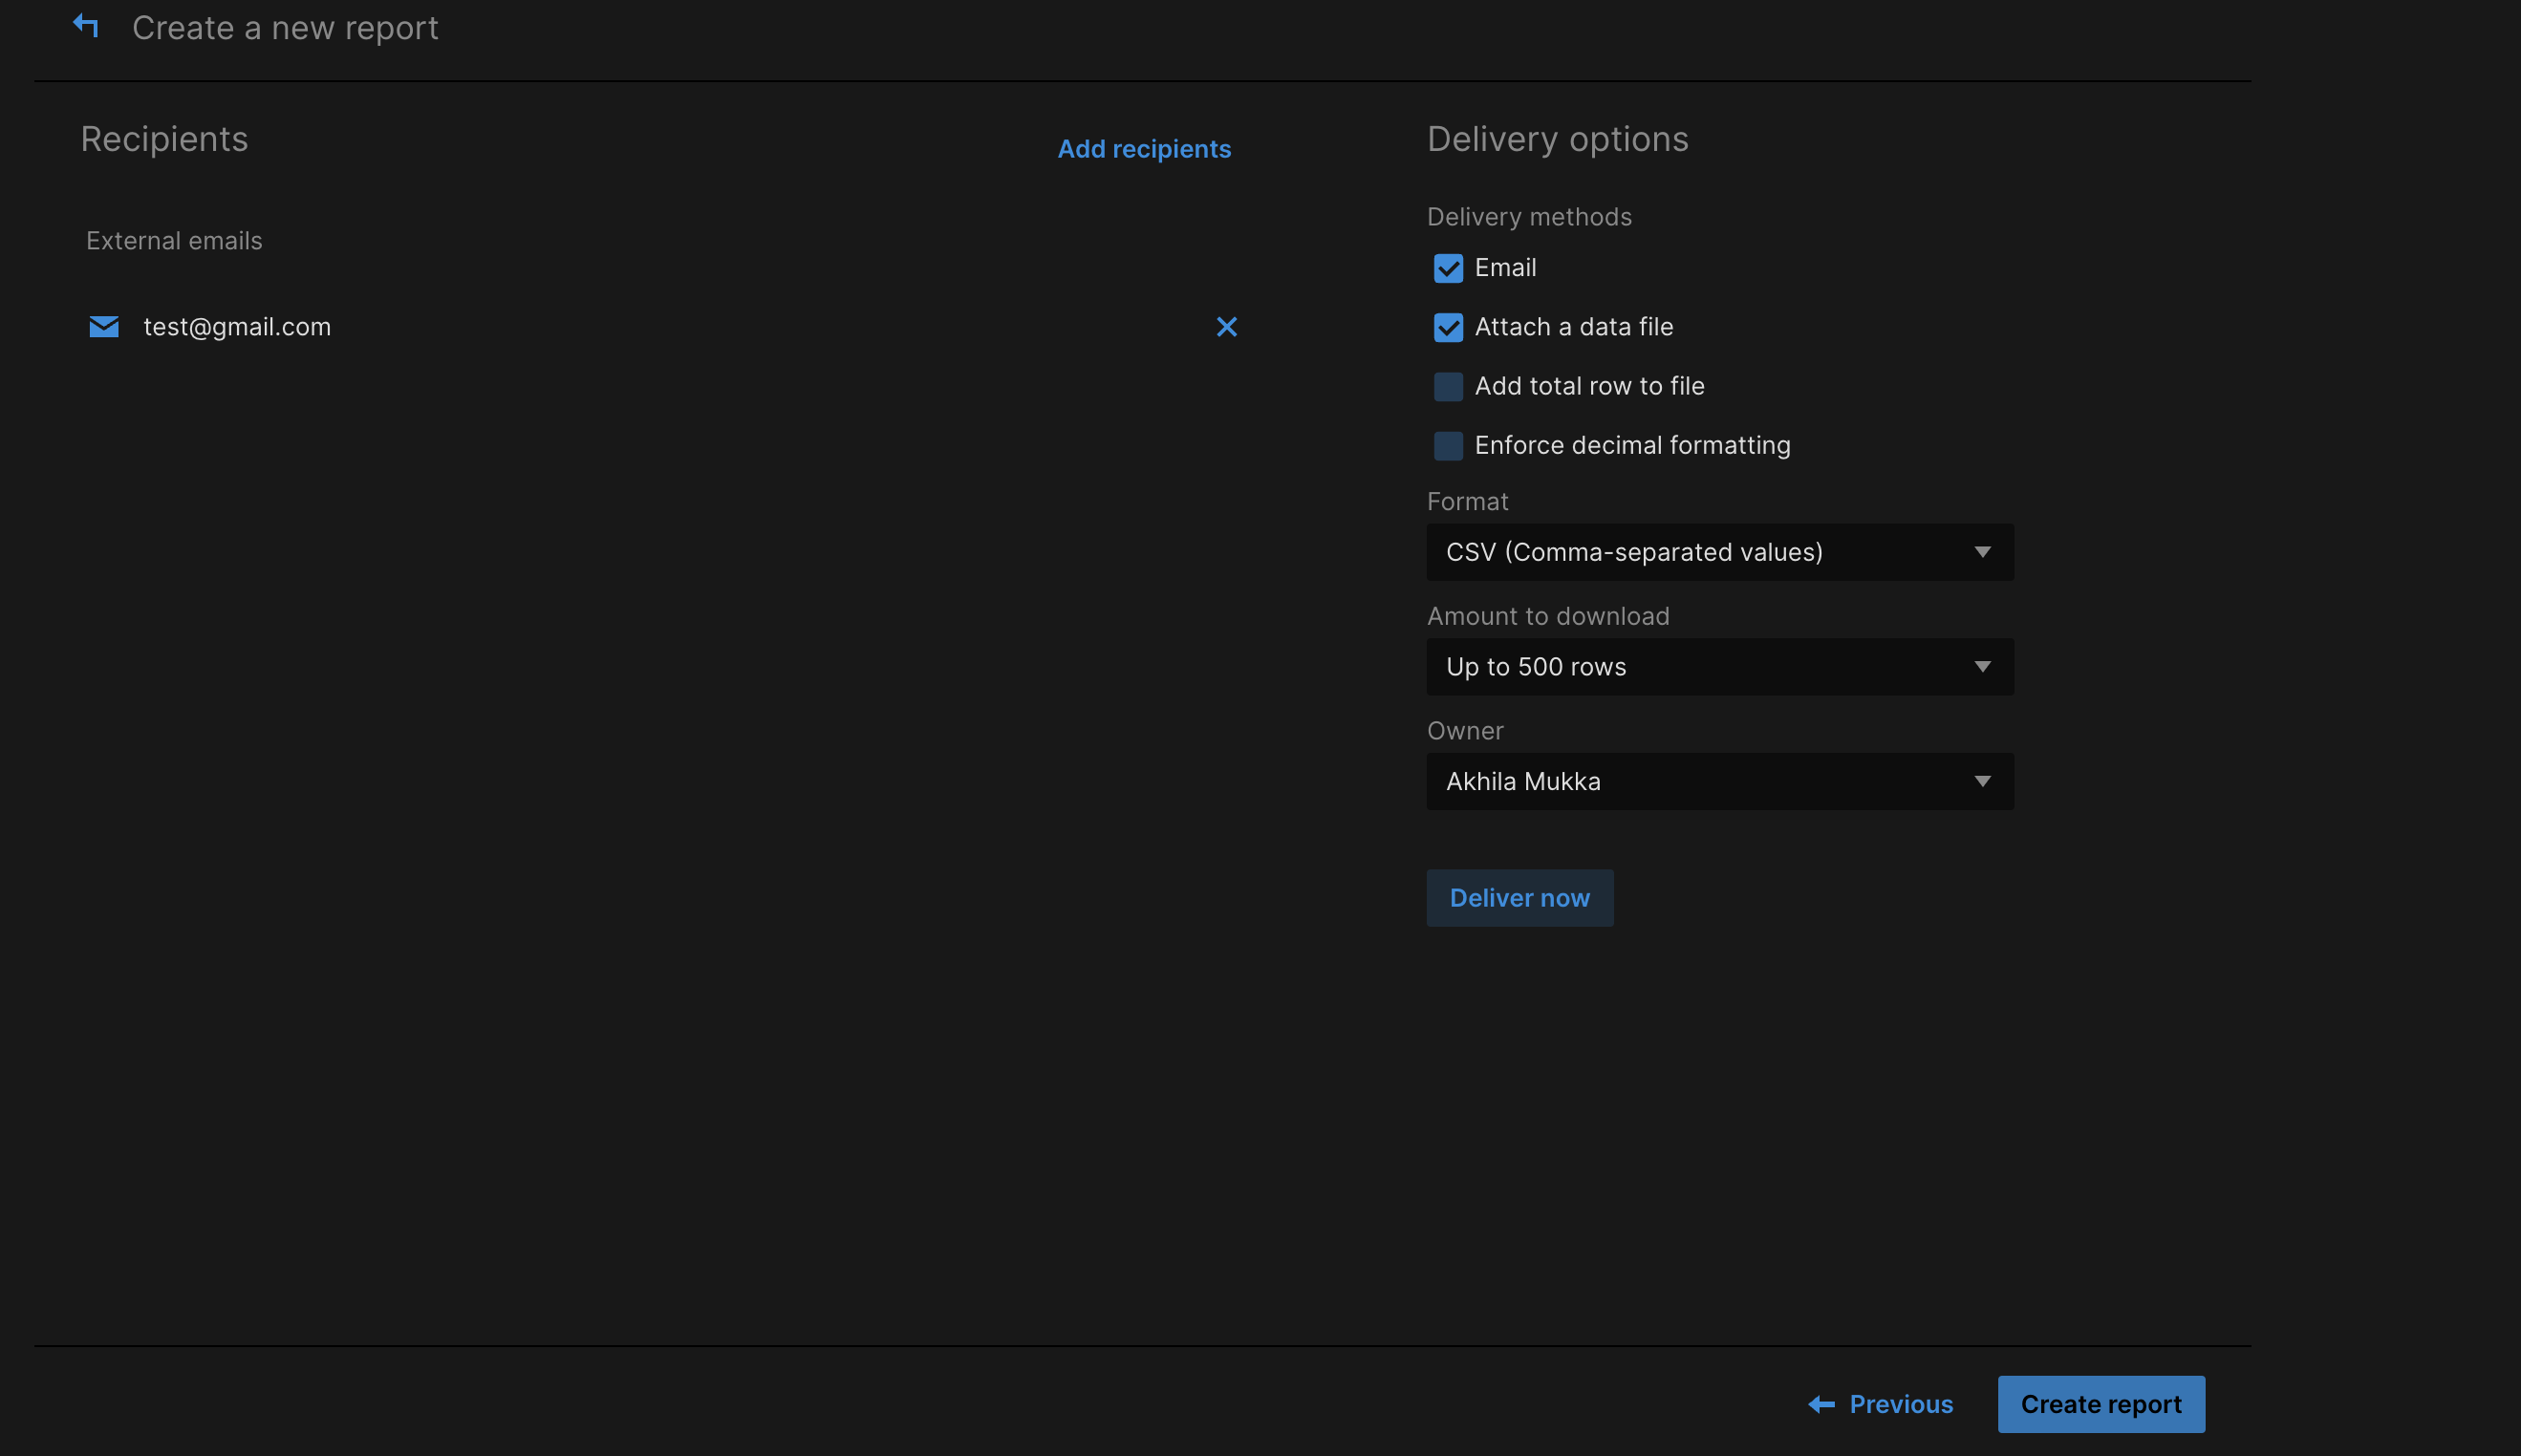Click the Create report button
This screenshot has height=1456, width=2521.
coord(2101,1404)
